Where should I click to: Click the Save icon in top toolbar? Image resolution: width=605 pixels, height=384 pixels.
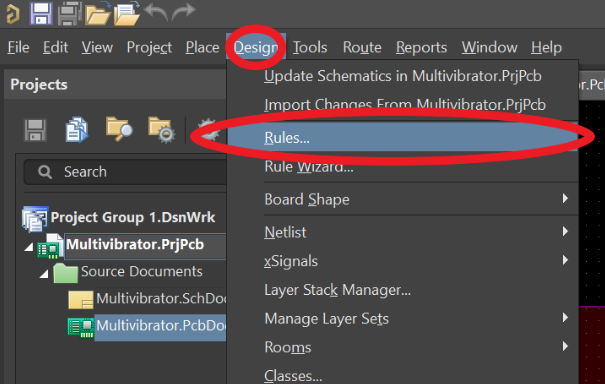[x=41, y=14]
